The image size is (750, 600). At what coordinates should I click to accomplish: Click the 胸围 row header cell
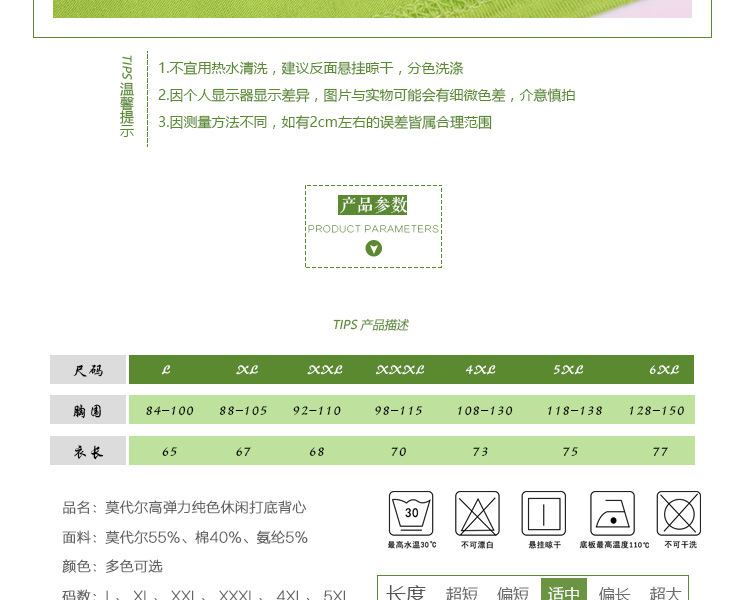(88, 410)
